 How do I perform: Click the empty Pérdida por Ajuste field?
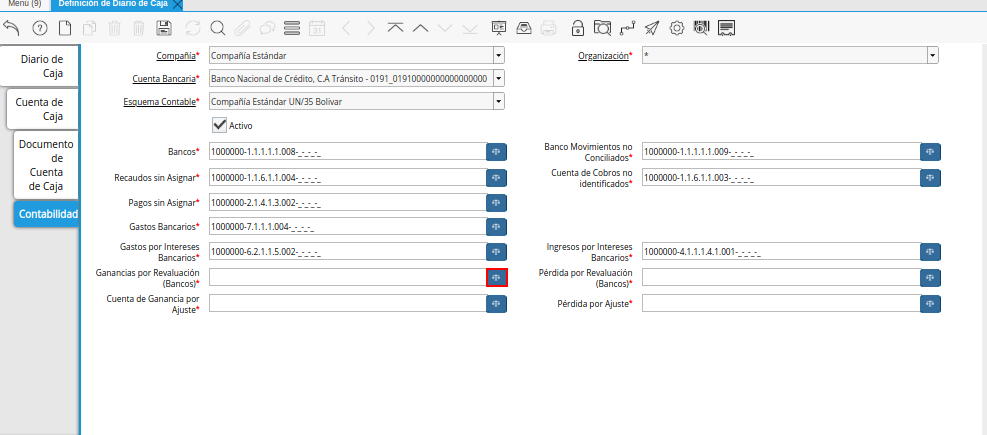tap(781, 304)
